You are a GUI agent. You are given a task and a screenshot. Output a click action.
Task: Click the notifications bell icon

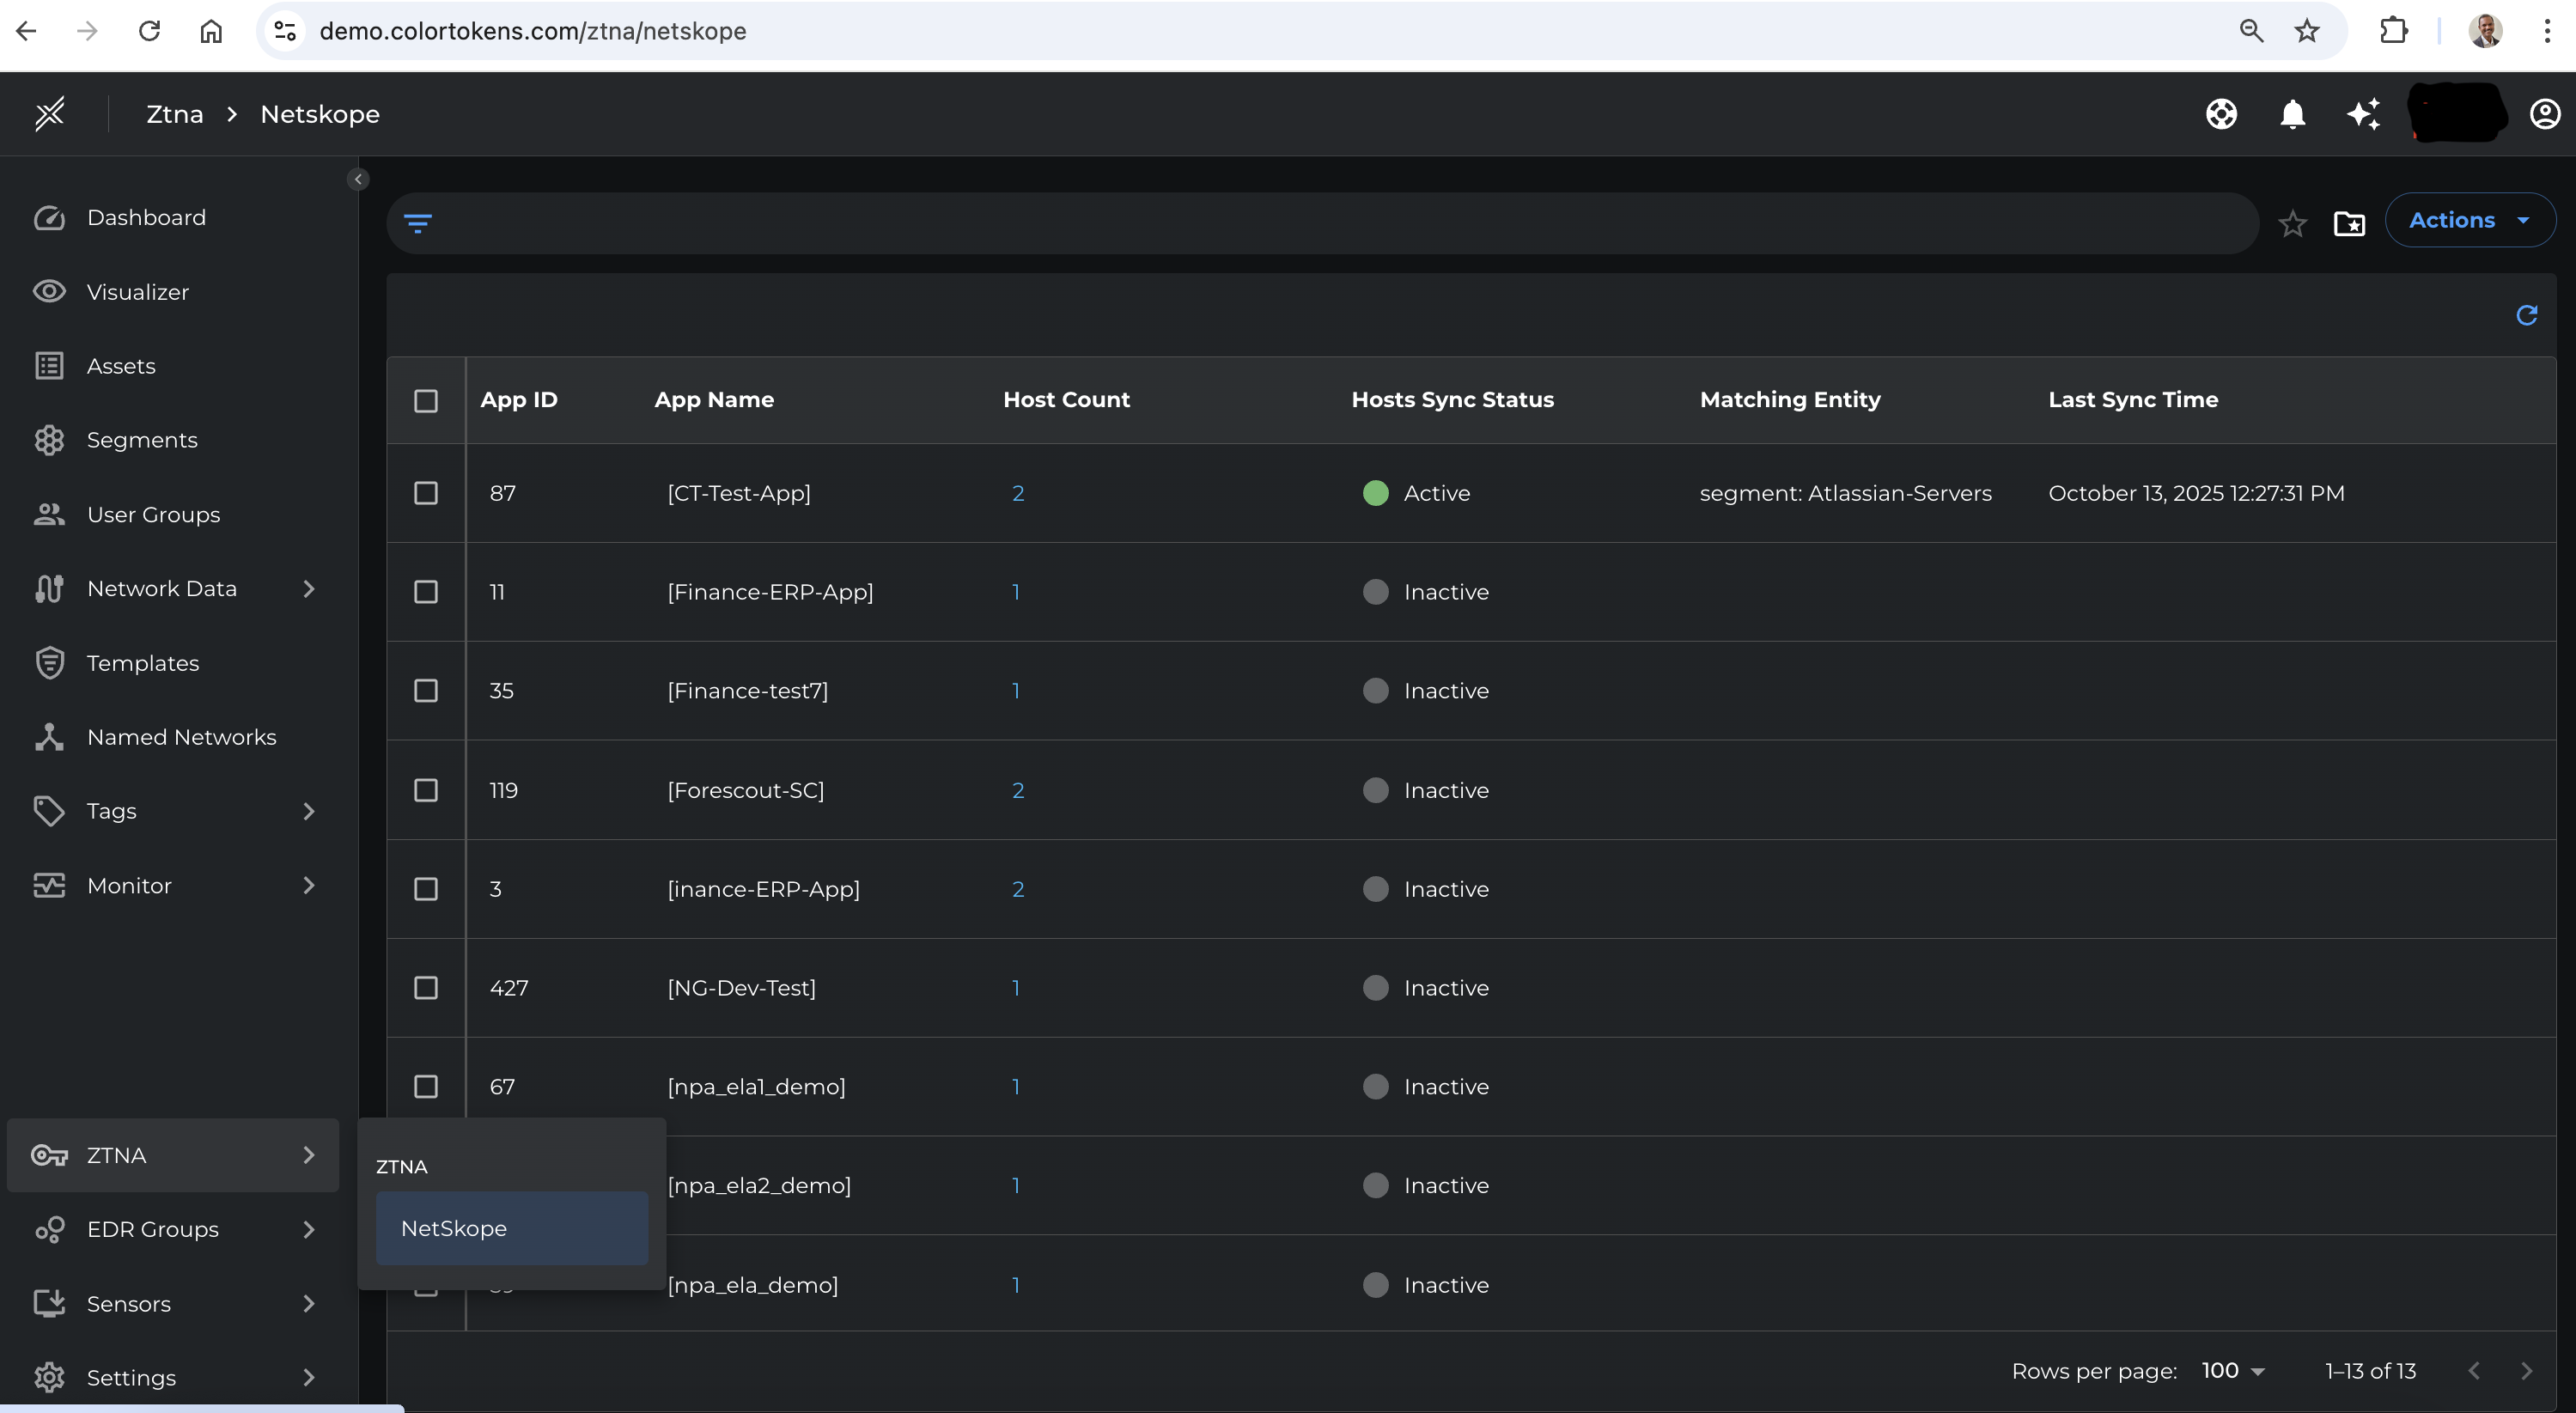pos(2293,114)
